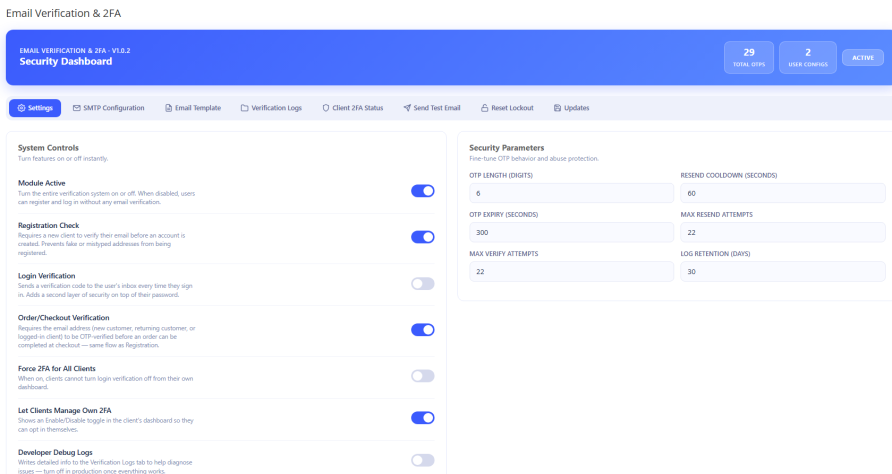Image resolution: width=892 pixels, height=474 pixels.
Task: Enable Developer Debug Logs switch
Action: (423, 460)
